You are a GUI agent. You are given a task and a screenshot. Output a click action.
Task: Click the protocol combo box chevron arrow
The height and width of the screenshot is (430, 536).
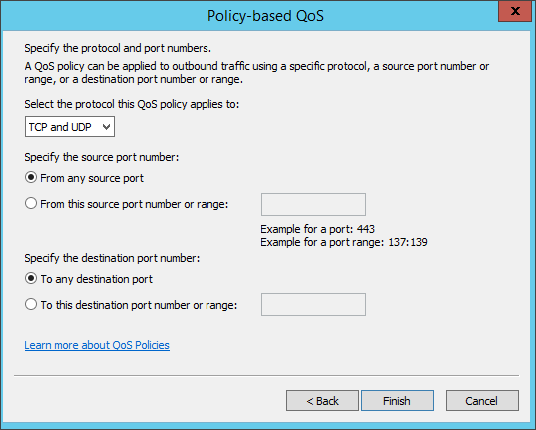click(106, 127)
